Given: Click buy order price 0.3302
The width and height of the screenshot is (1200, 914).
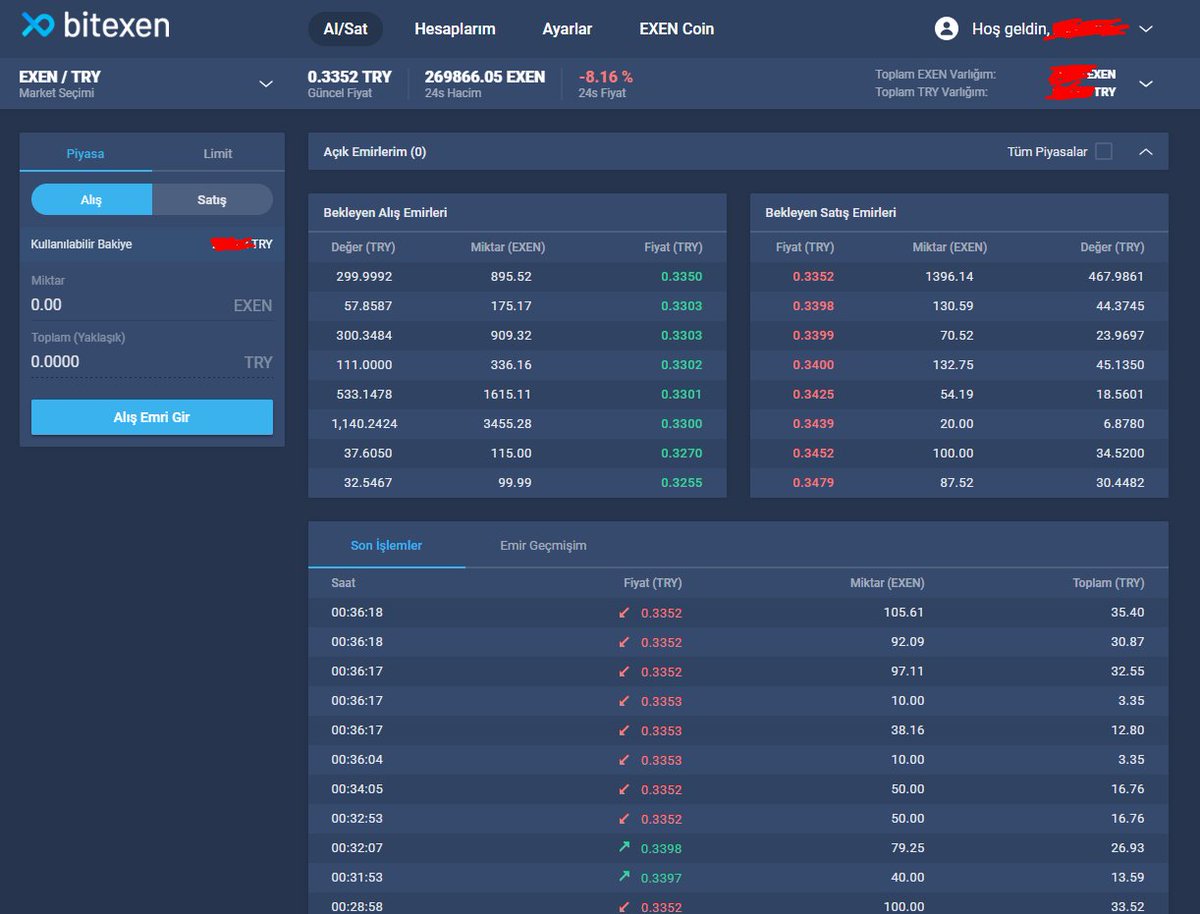Looking at the screenshot, I should coord(681,365).
